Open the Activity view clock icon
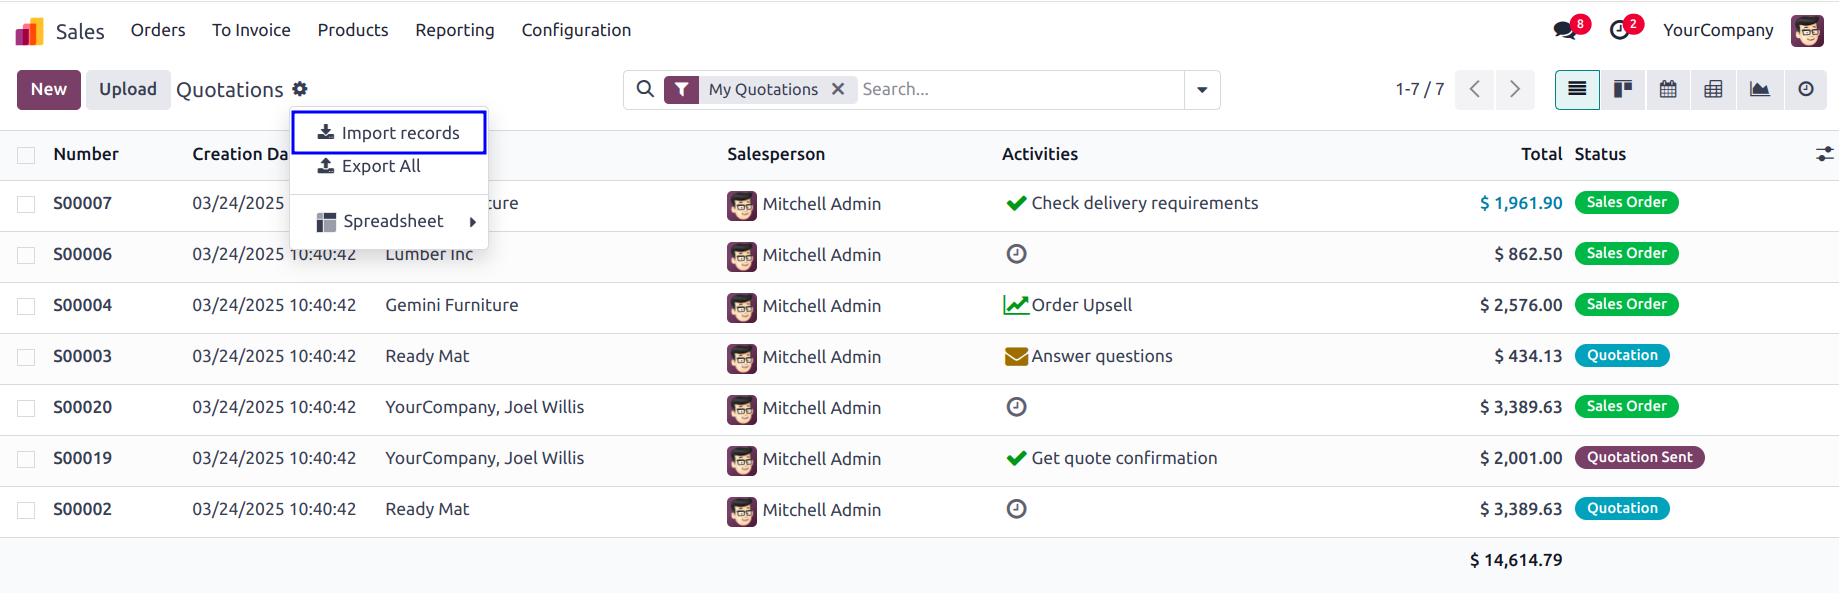The image size is (1839, 593). click(1805, 90)
